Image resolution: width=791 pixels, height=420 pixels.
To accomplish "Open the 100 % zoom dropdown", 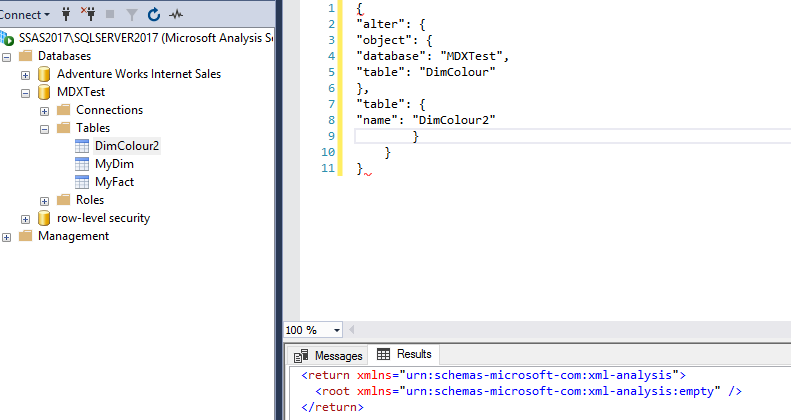I will [336, 330].
